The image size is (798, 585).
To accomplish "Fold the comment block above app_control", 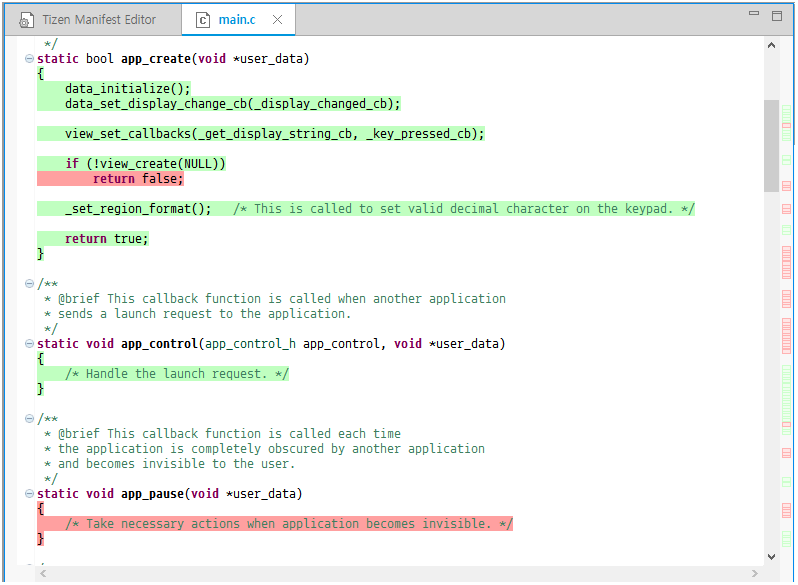I will [x=29, y=284].
